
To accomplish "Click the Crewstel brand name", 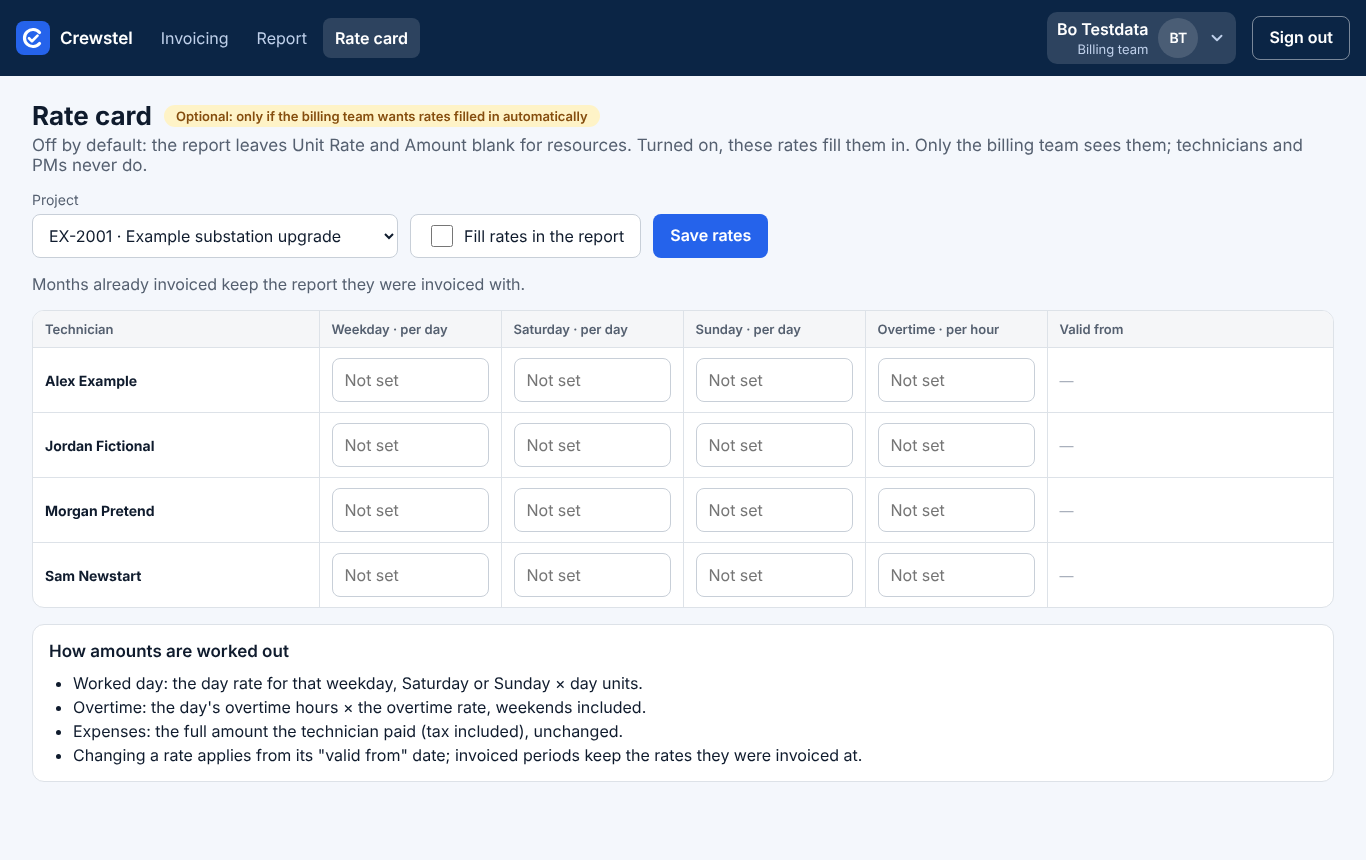I will click(96, 38).
